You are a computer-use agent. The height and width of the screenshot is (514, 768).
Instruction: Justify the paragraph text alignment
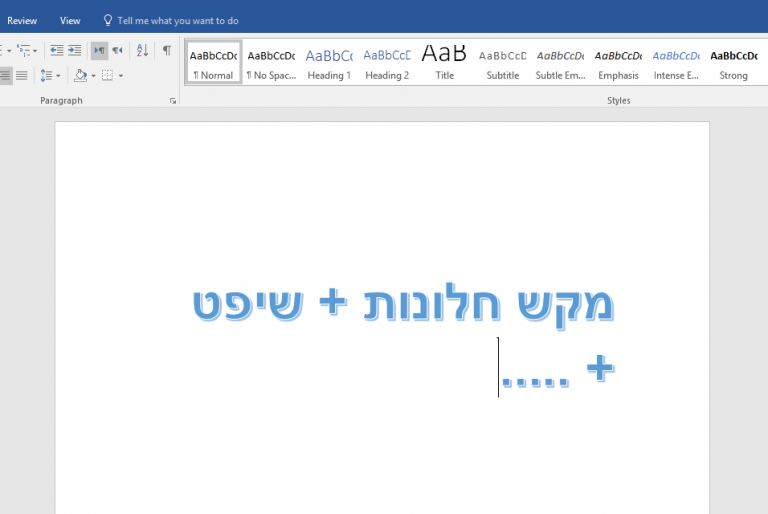22,75
